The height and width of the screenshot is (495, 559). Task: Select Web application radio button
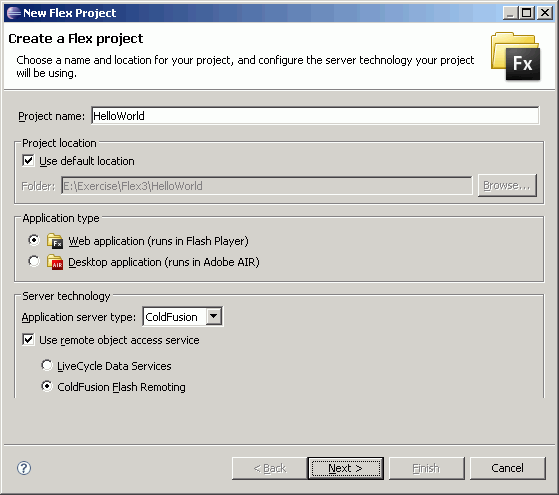[34, 240]
